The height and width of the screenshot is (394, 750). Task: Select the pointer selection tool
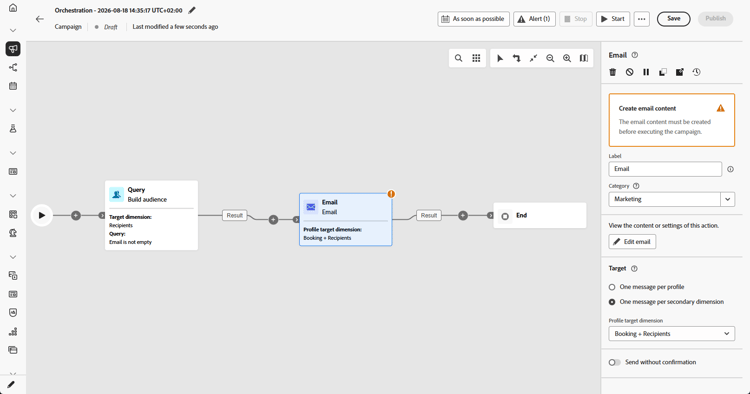(x=500, y=58)
